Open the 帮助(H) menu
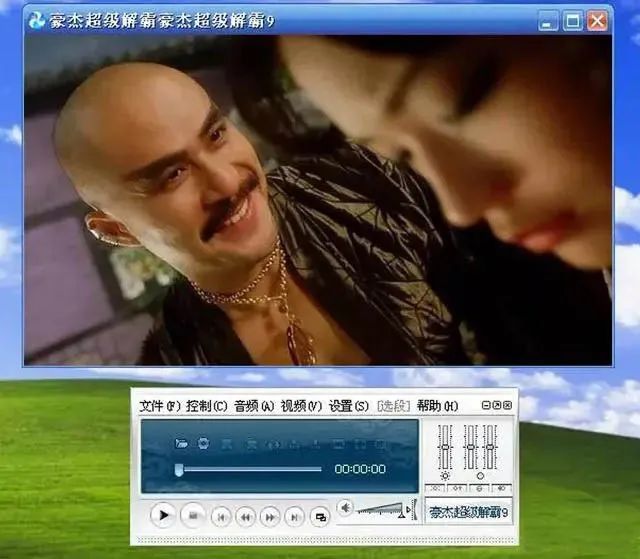 (438, 406)
